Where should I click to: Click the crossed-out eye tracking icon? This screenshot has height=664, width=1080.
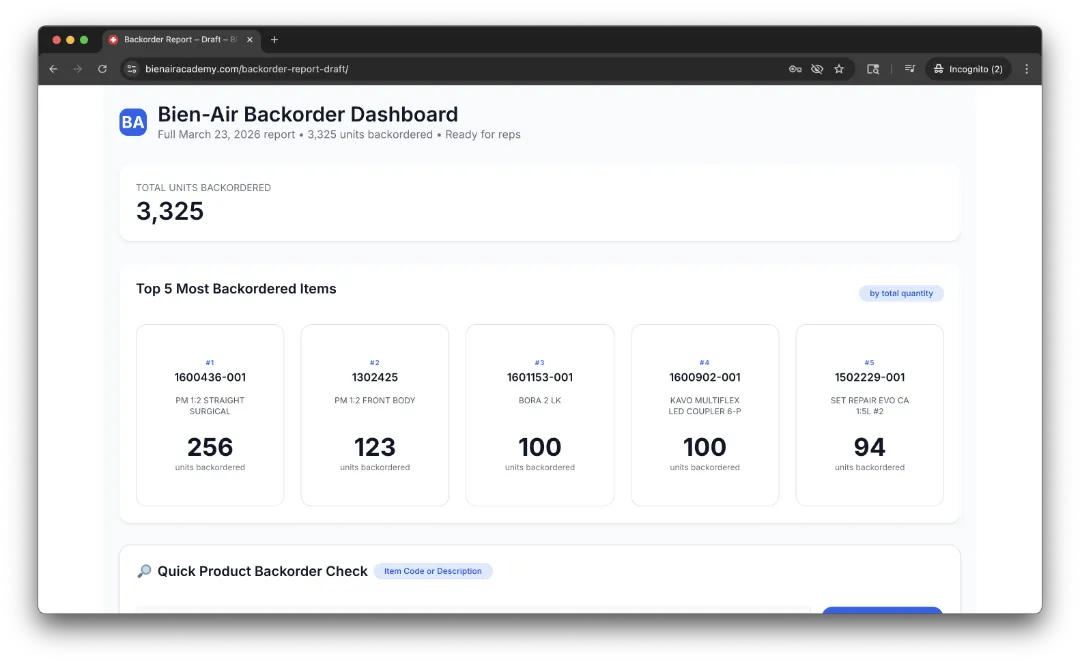[817, 69]
